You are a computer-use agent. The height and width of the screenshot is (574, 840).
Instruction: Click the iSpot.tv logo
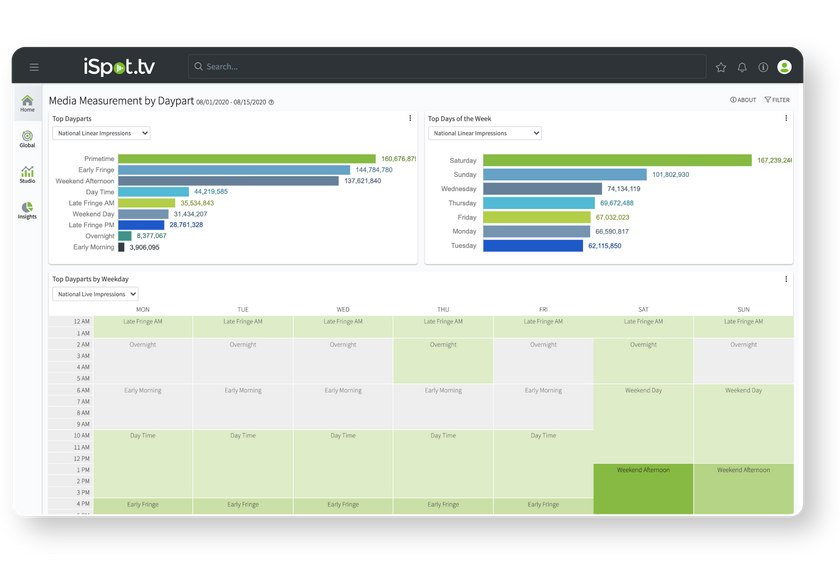click(119, 67)
